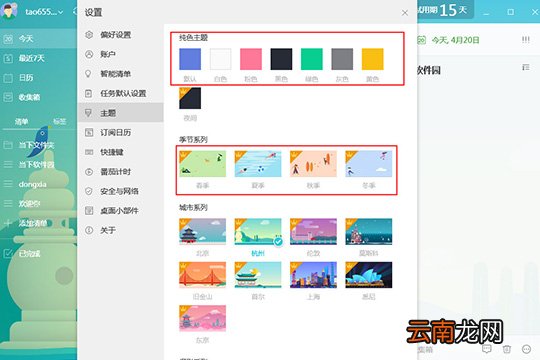Open the user avatar in the sidebar
540x360 pixels.
point(9,10)
